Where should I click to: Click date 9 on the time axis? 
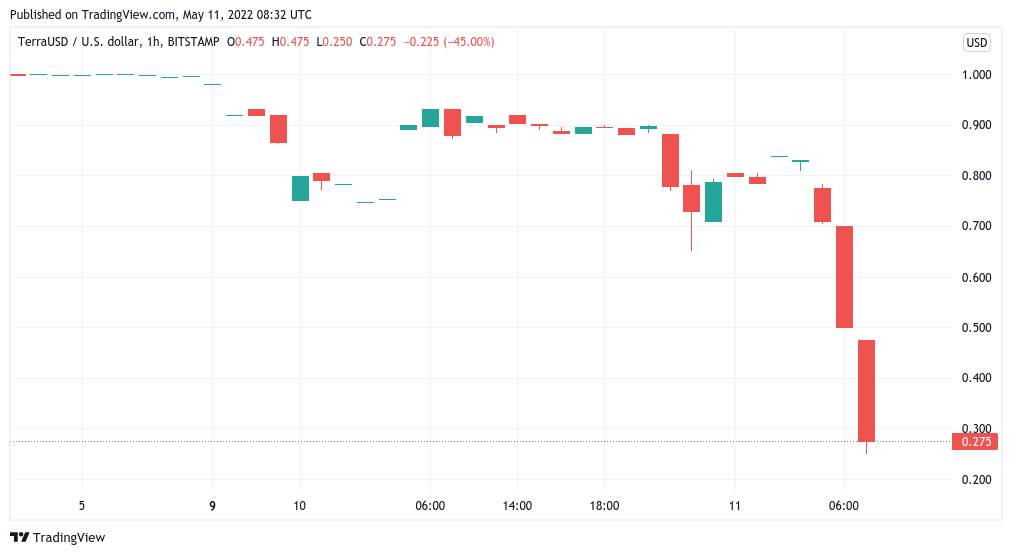click(x=212, y=506)
